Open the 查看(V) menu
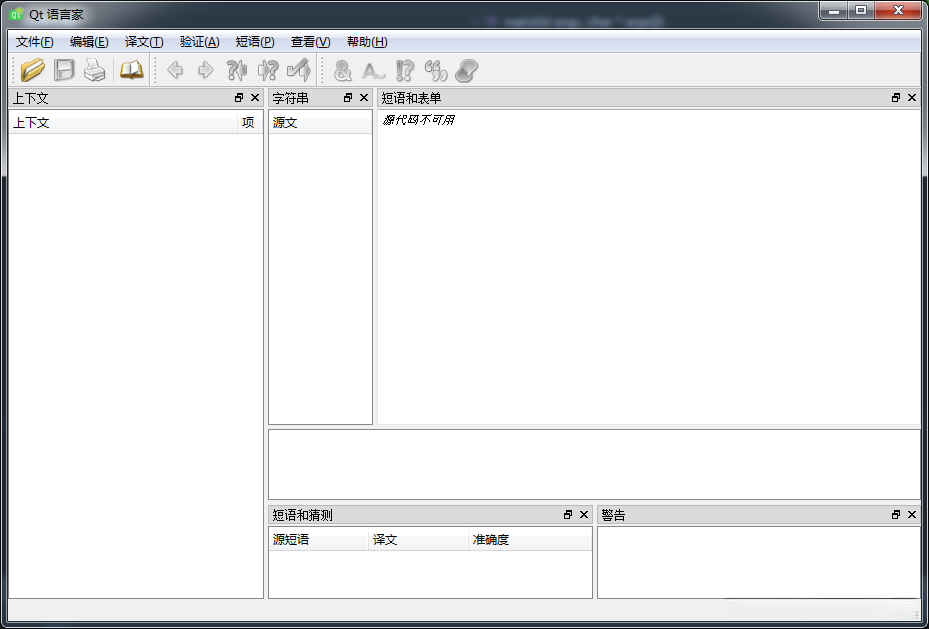 click(x=310, y=42)
